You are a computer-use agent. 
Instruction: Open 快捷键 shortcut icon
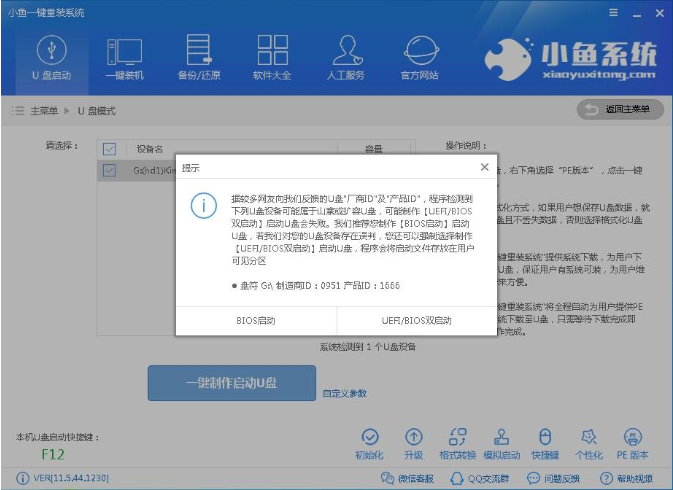coord(546,444)
